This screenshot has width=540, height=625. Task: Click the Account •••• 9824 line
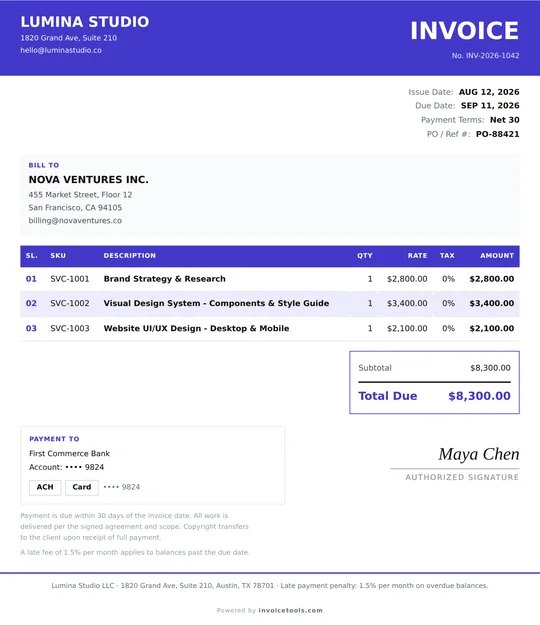[67, 467]
